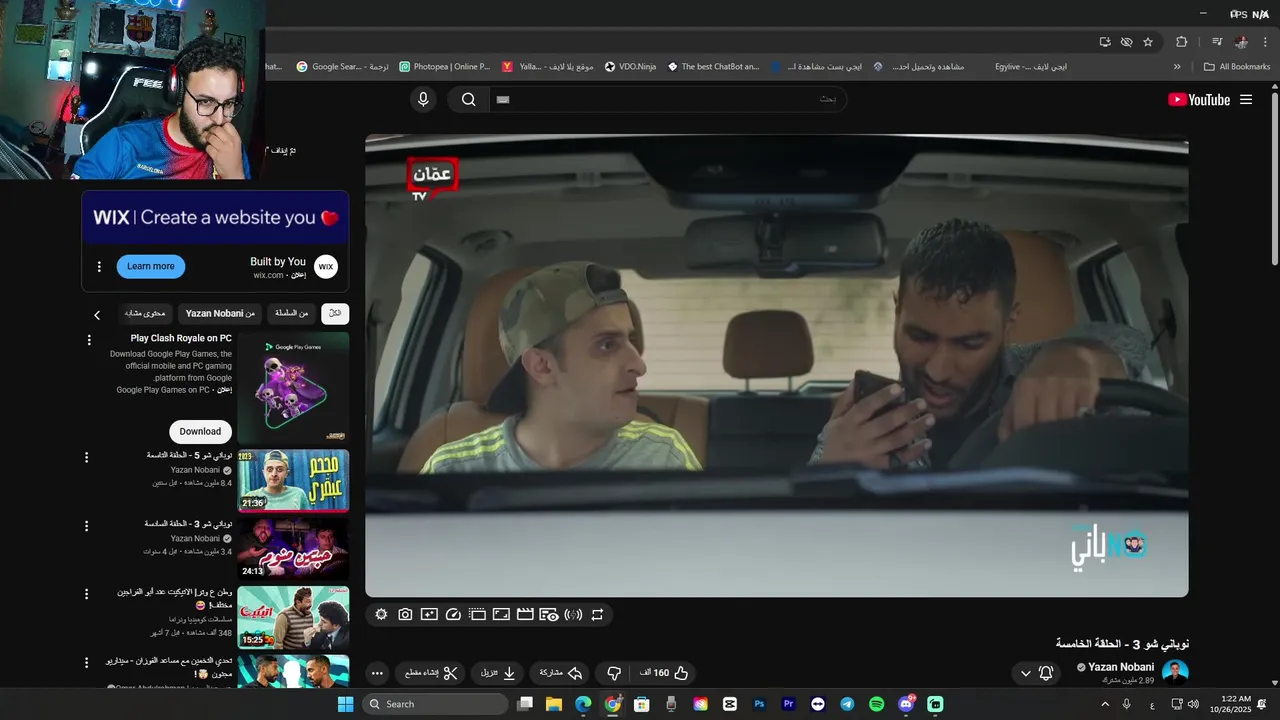Viewport: 1280px width, 720px height.
Task: Click the Clip scissors button
Action: click(430, 673)
